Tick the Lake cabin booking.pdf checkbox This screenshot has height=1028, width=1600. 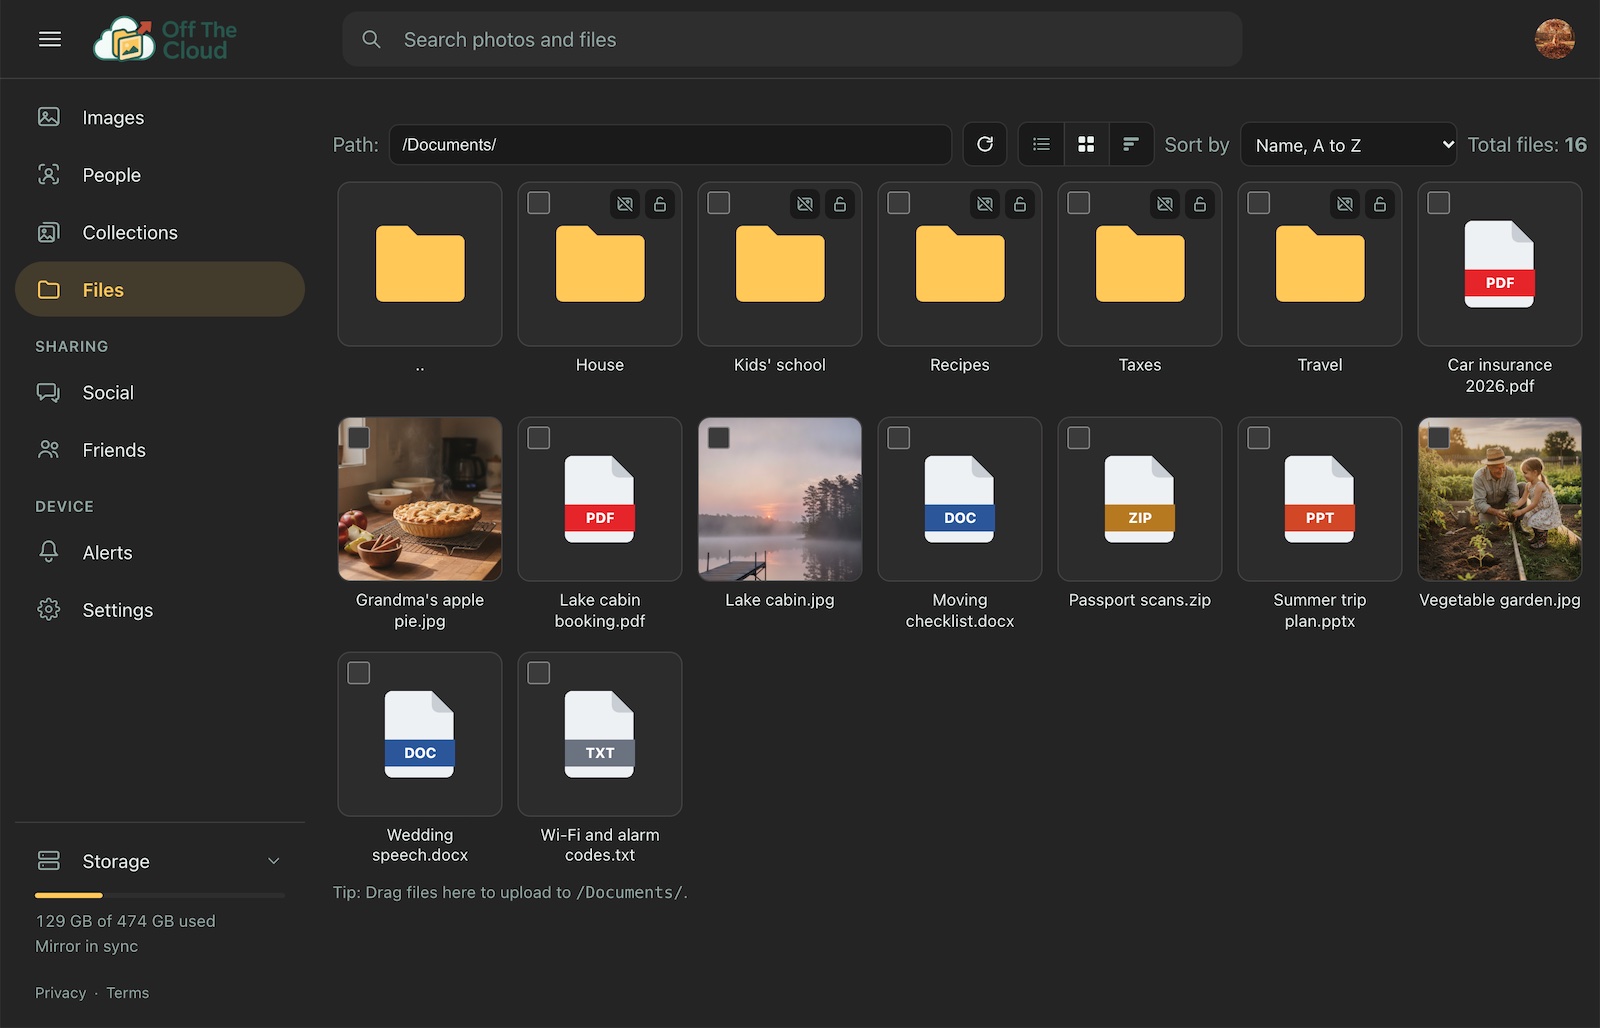[539, 438]
